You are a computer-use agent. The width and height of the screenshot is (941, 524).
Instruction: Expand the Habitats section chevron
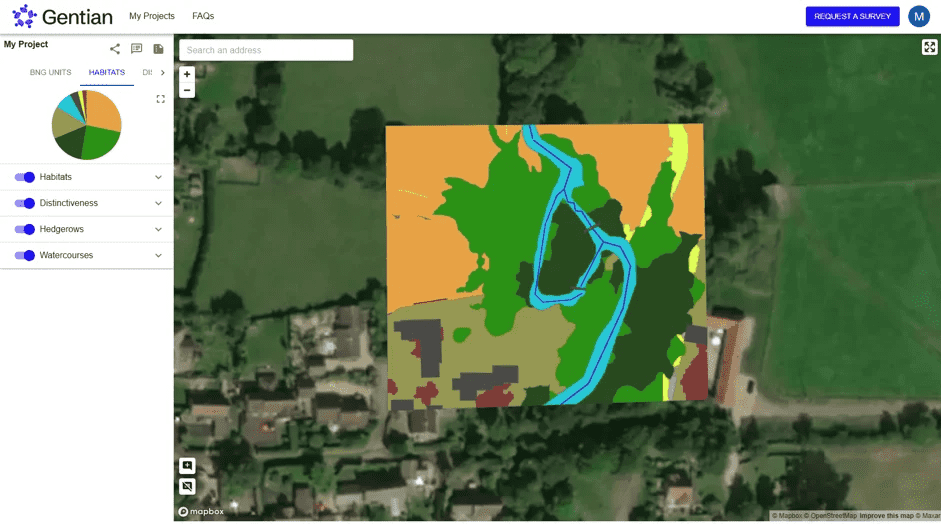tap(158, 177)
